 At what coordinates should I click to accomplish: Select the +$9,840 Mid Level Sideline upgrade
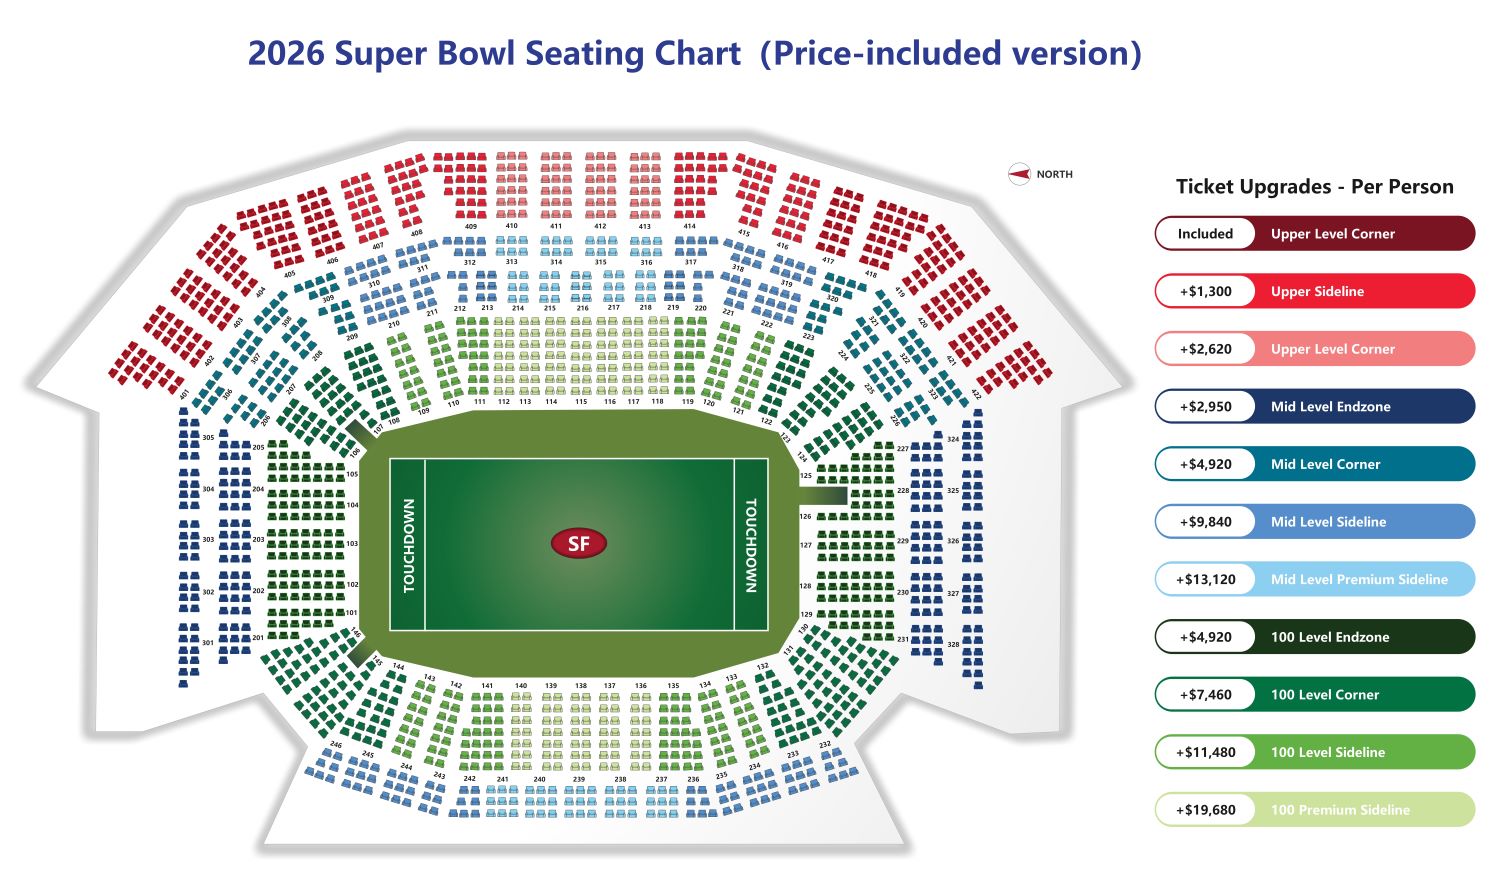[1314, 522]
